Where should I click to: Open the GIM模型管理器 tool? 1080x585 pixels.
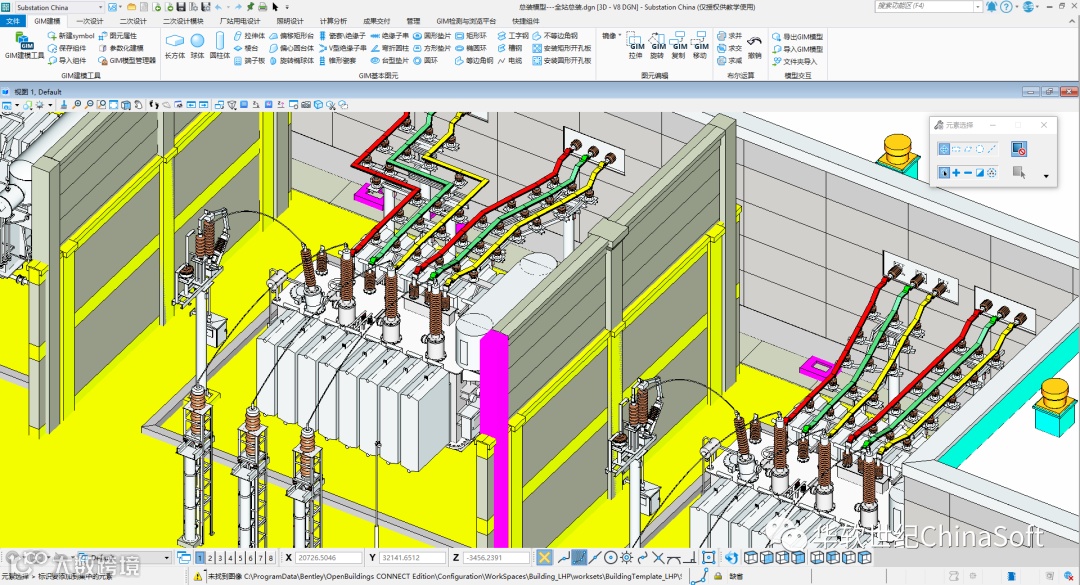(127, 61)
